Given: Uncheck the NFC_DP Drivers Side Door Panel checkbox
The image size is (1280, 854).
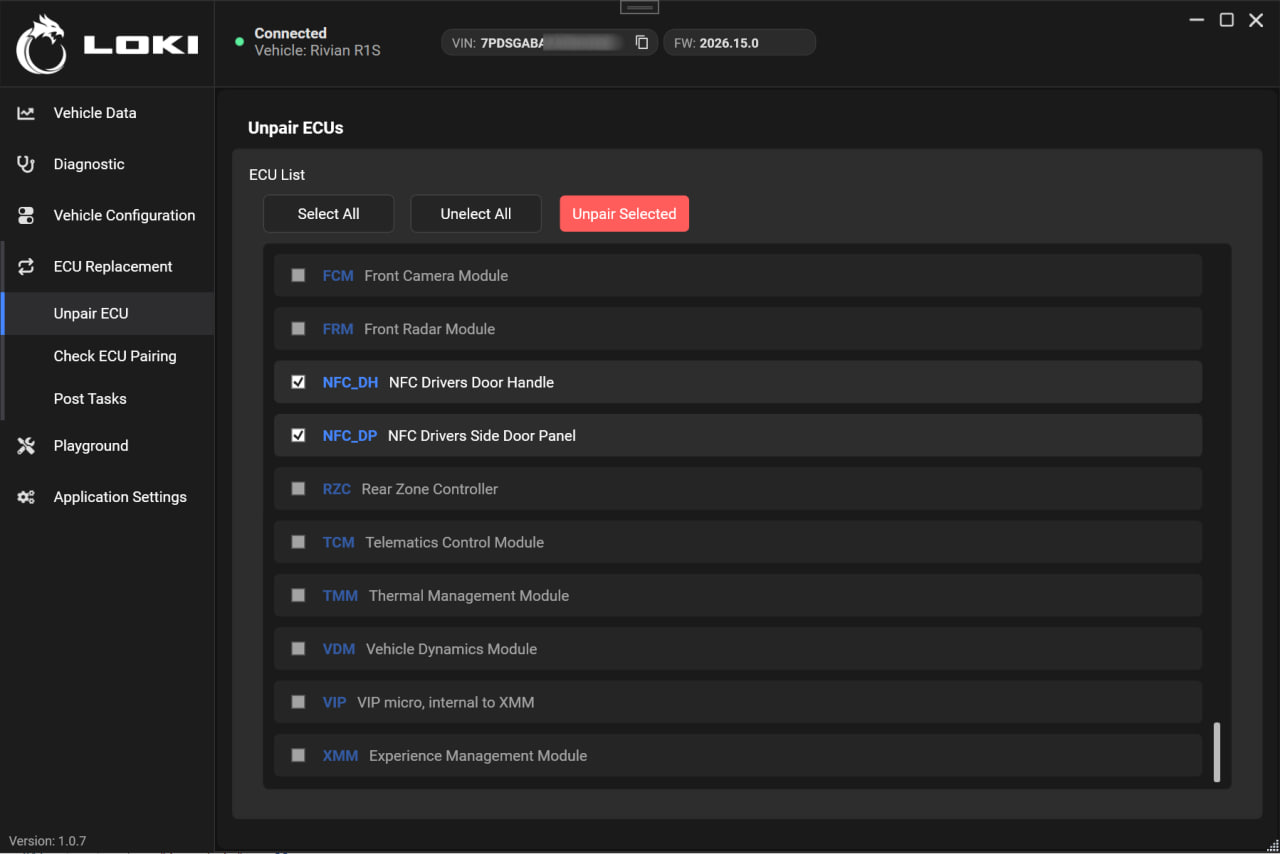Looking at the screenshot, I should point(298,435).
